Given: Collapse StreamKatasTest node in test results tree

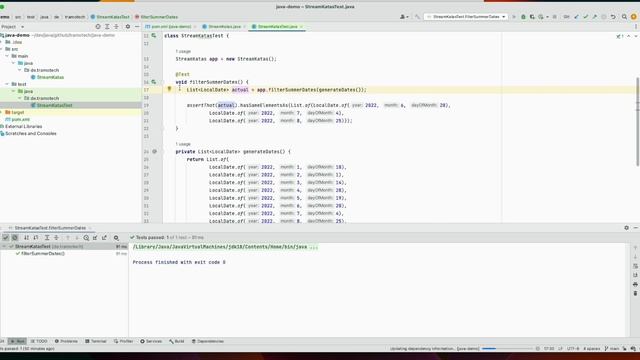Looking at the screenshot, I should (x=4, y=247).
